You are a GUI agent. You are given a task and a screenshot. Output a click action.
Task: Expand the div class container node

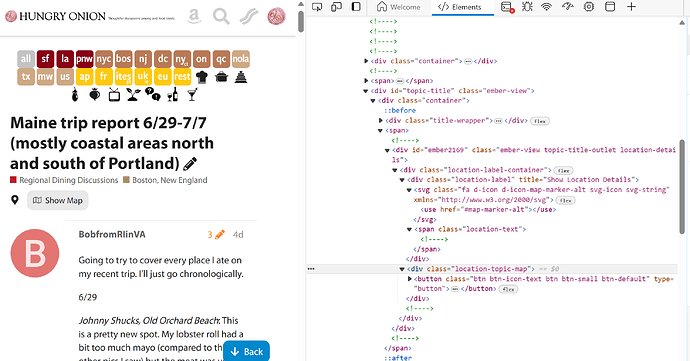[x=366, y=61]
